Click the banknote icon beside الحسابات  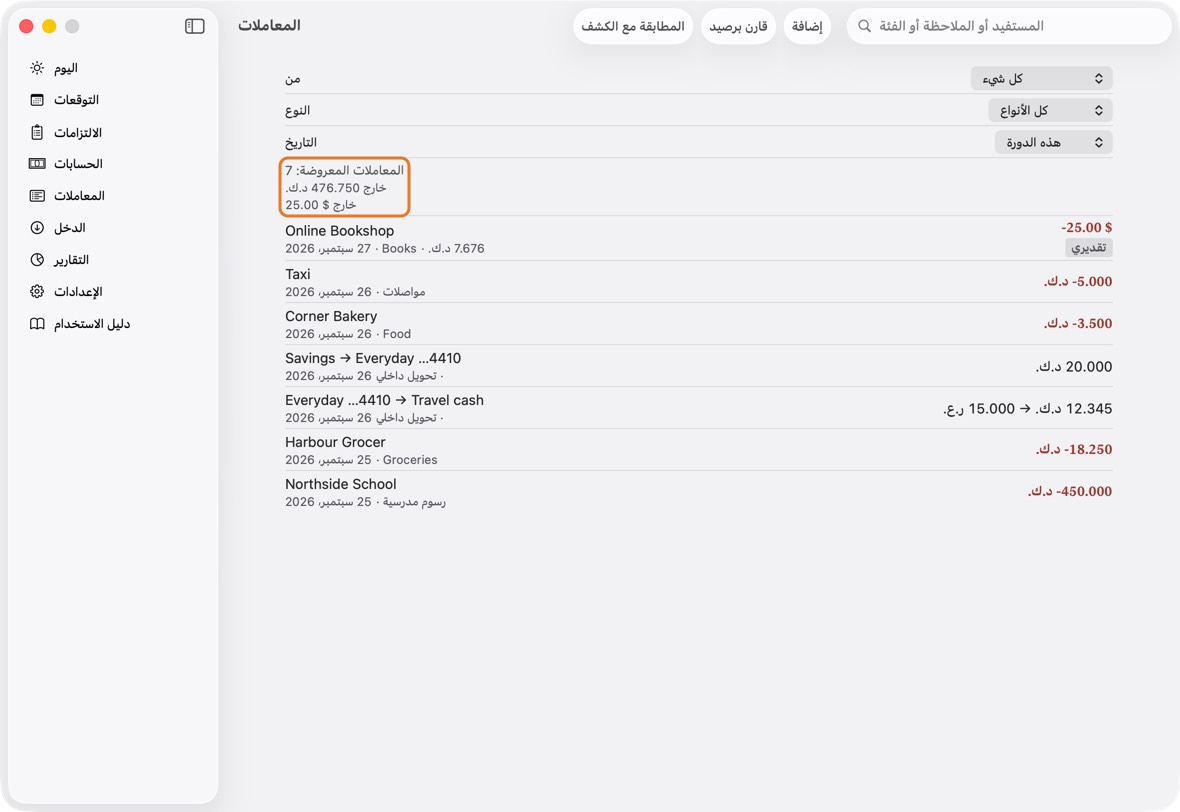point(37,163)
